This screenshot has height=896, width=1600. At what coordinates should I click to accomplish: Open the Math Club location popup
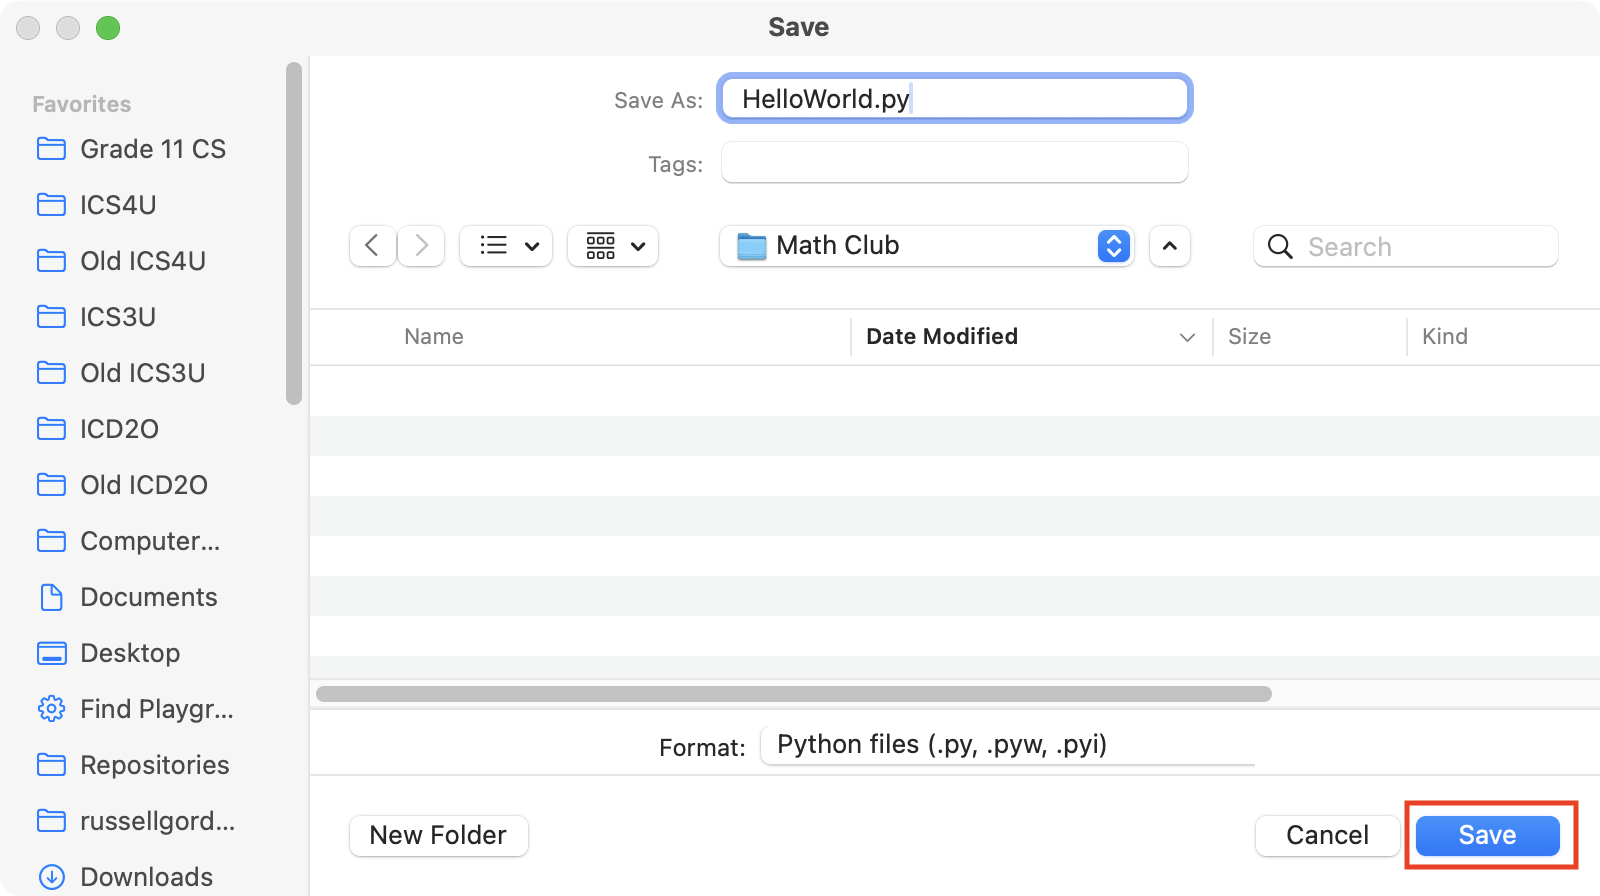pyautogui.click(x=926, y=246)
